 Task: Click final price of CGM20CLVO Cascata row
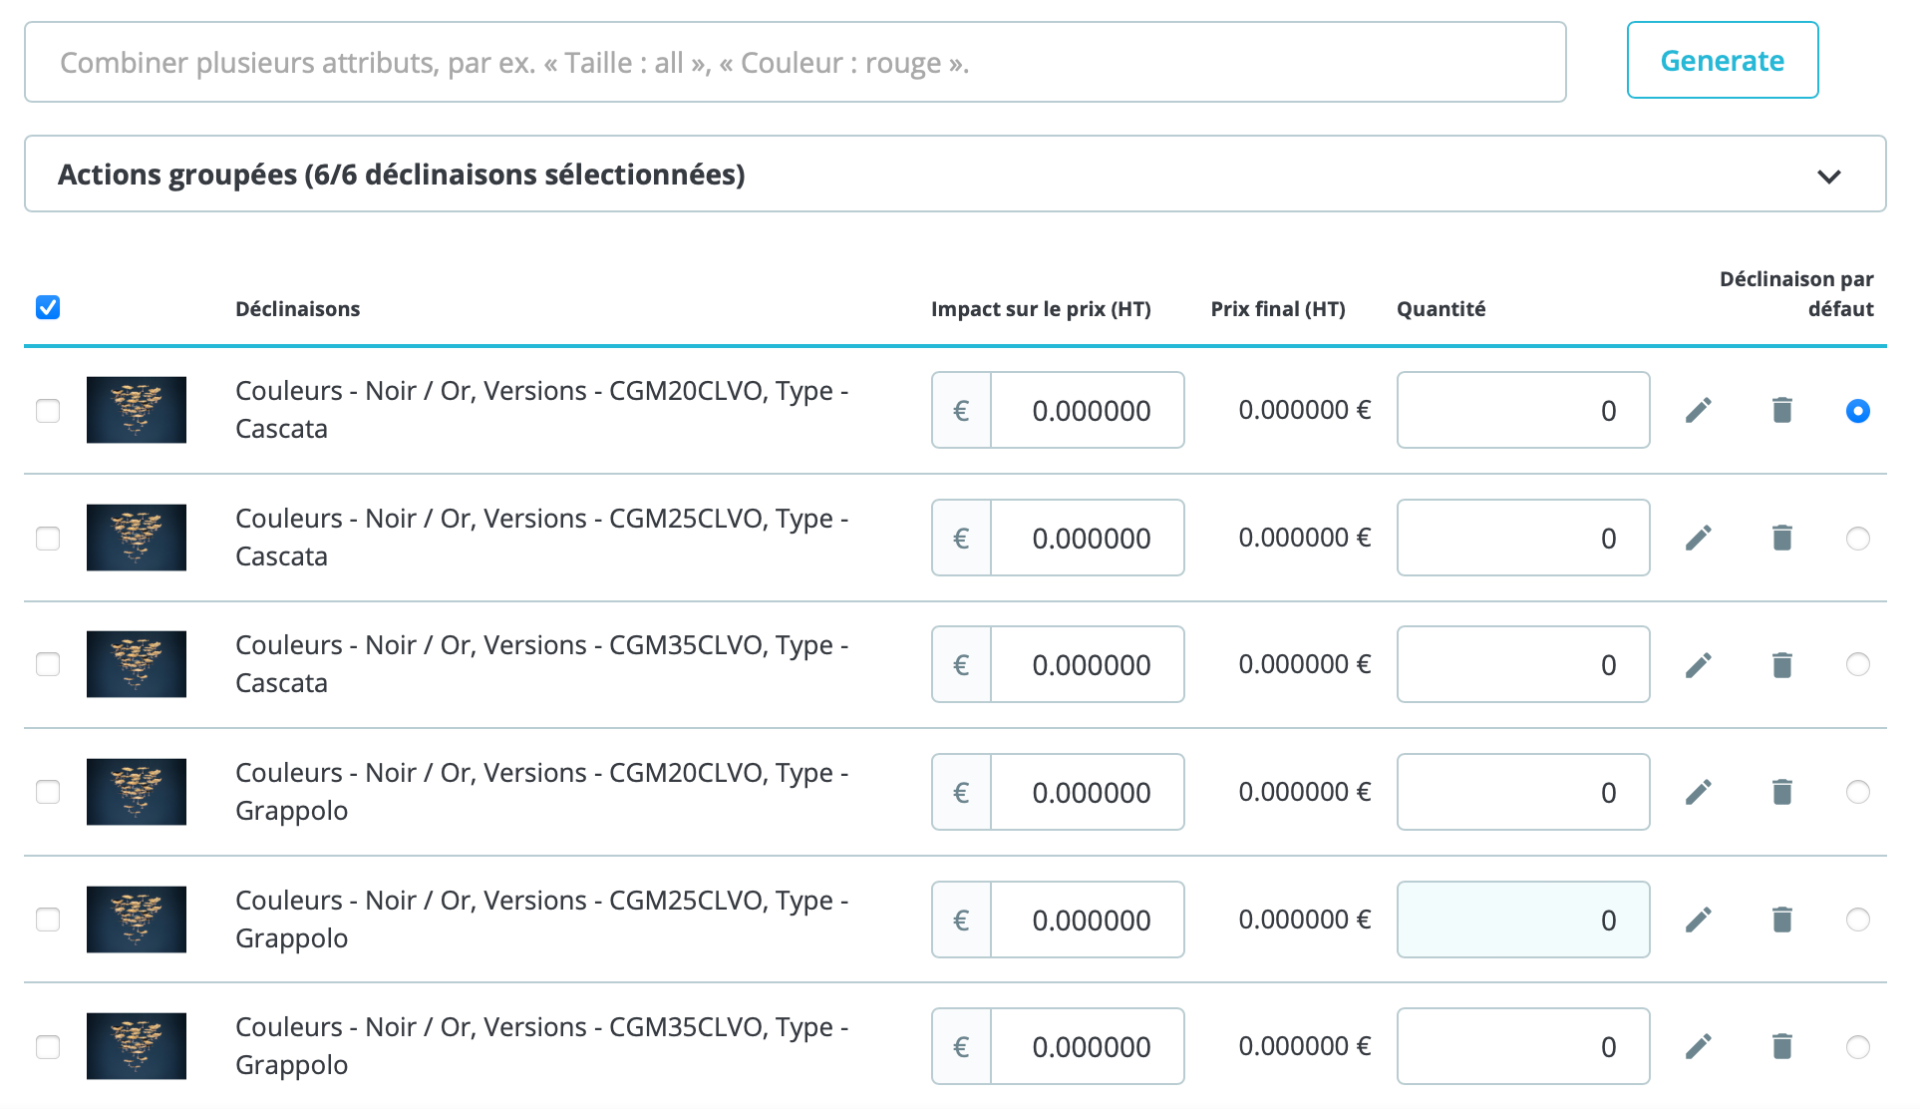click(x=1304, y=410)
